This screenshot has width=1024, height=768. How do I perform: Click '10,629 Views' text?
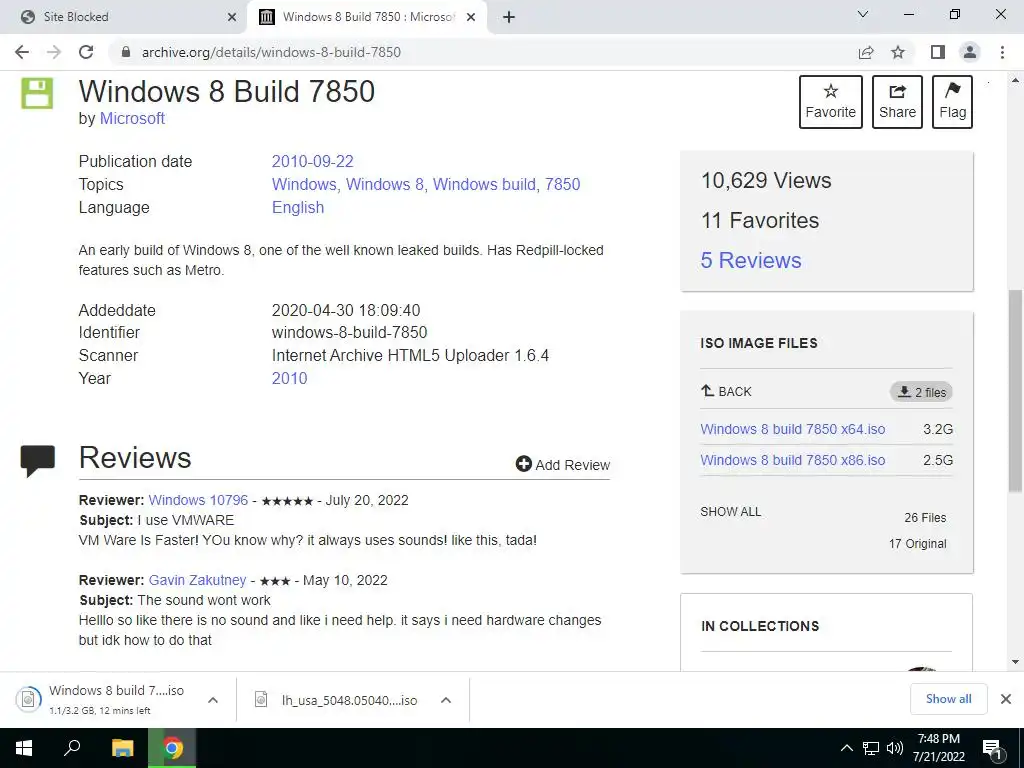coord(766,180)
